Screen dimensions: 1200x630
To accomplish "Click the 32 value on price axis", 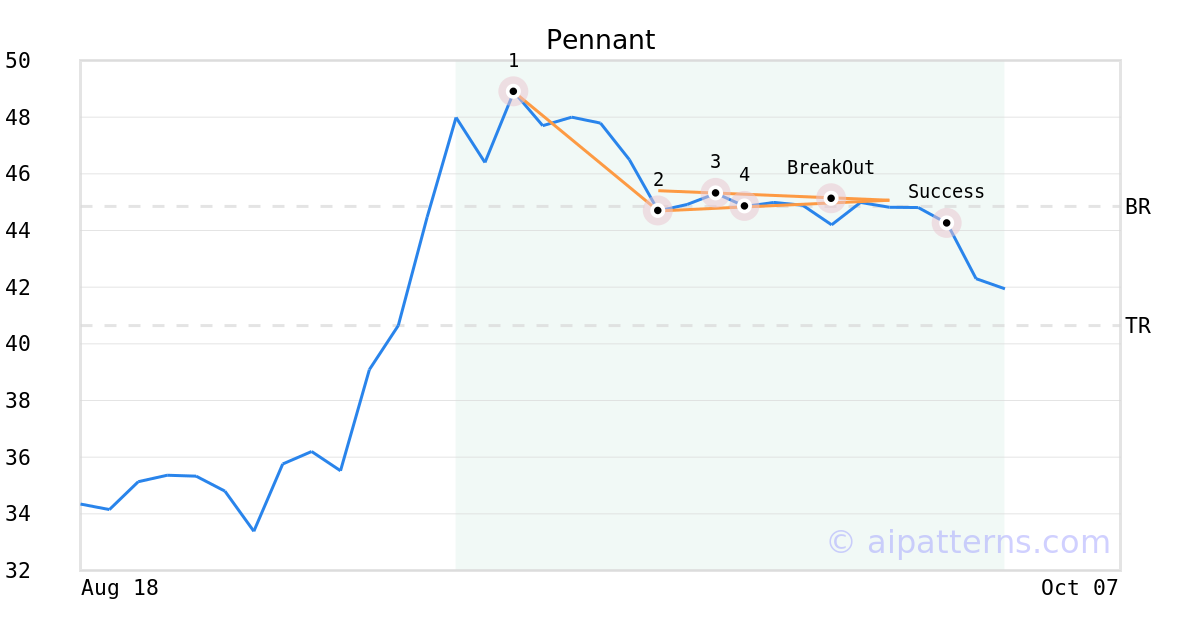I will (18, 570).
